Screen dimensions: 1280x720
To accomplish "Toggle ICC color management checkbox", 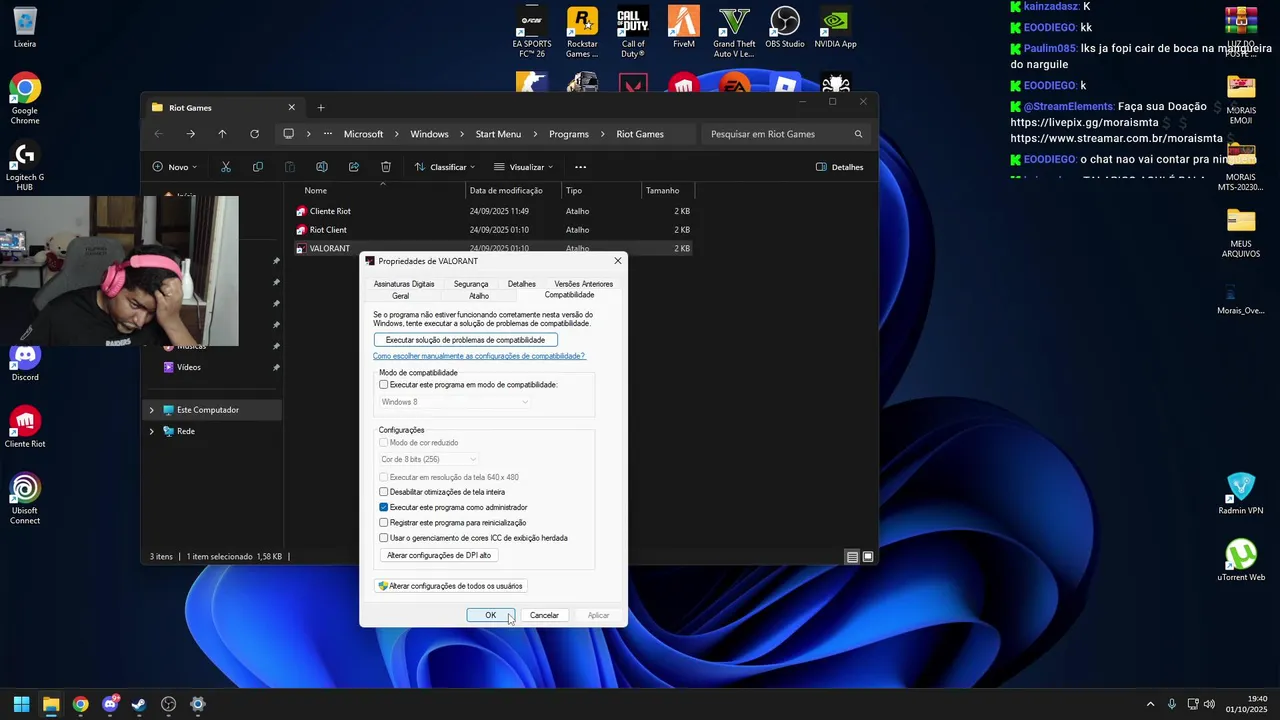I will pos(384,538).
